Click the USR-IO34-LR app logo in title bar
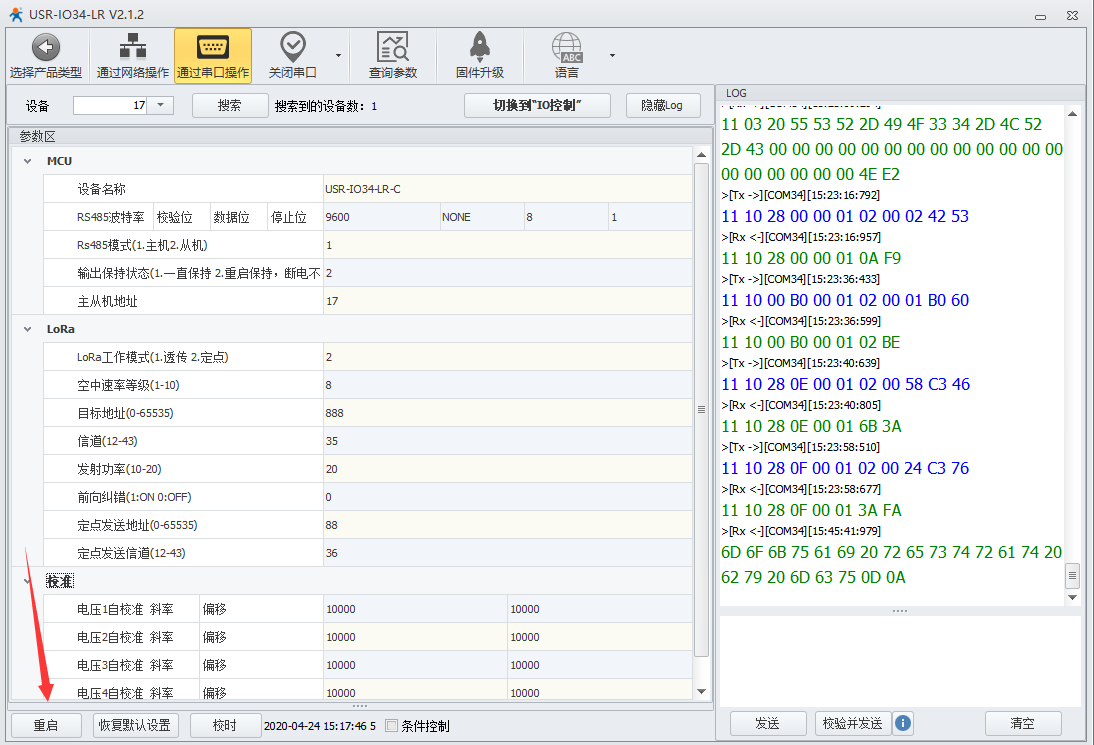 tap(15, 14)
